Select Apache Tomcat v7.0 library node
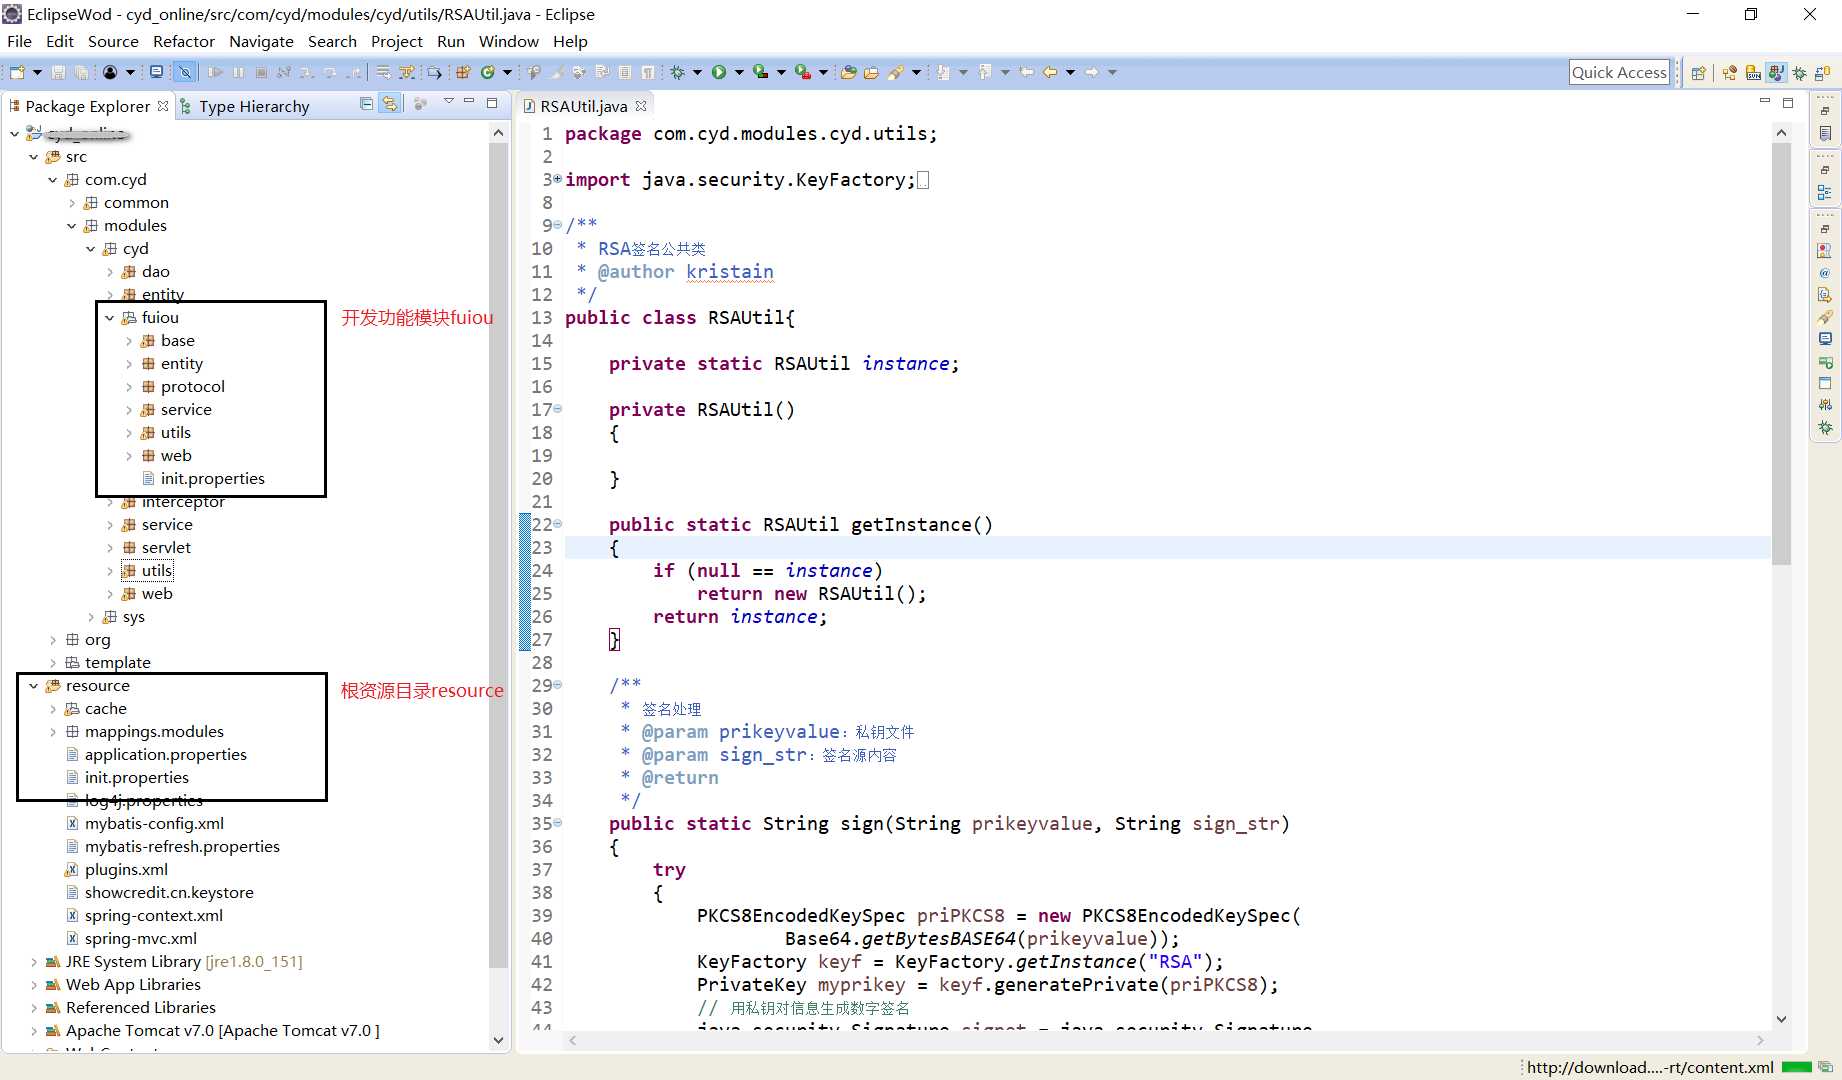 pyautogui.click(x=222, y=1030)
